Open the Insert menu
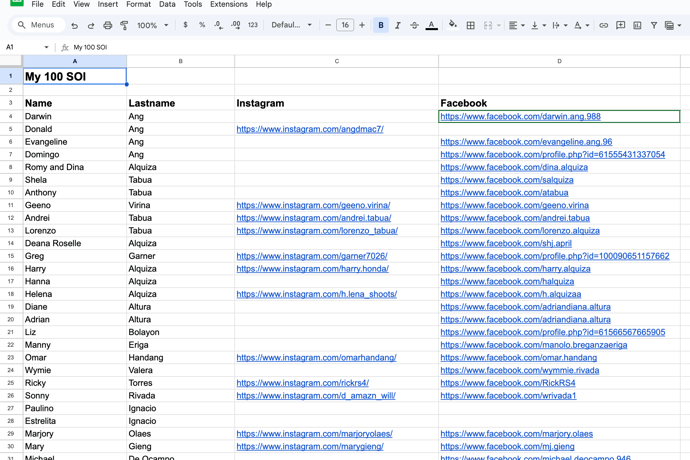The image size is (690, 460). [108, 4]
